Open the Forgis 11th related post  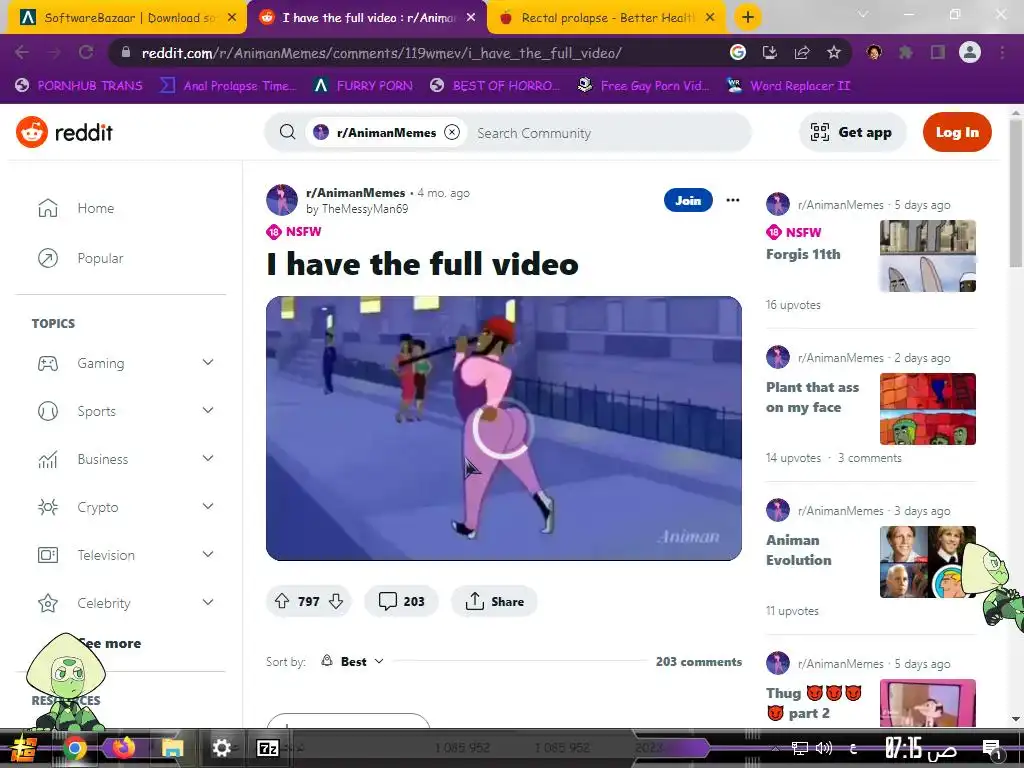[x=803, y=254]
